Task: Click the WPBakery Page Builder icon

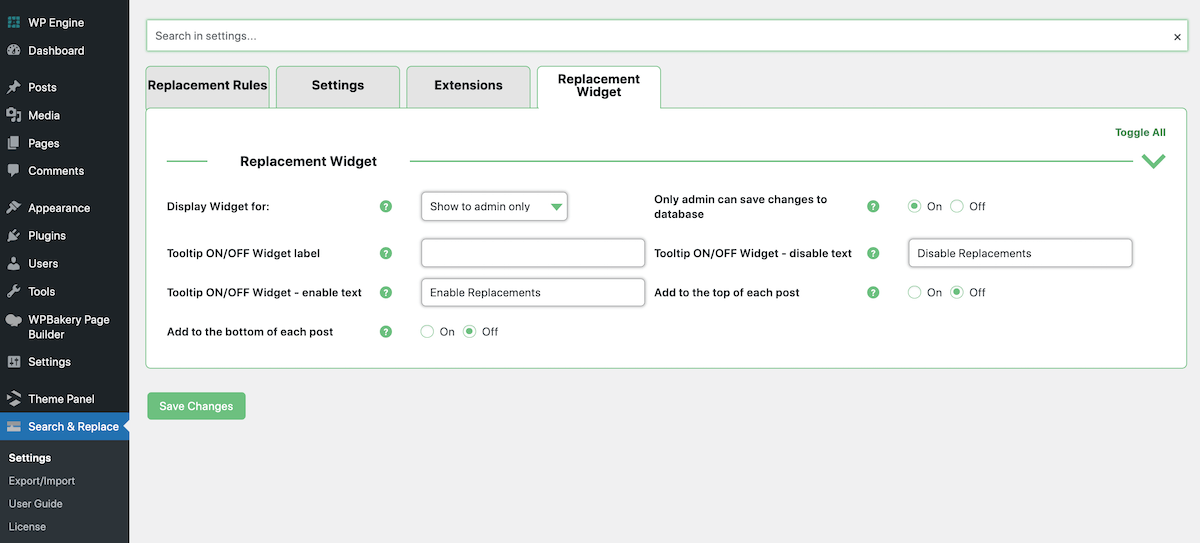Action: point(14,320)
